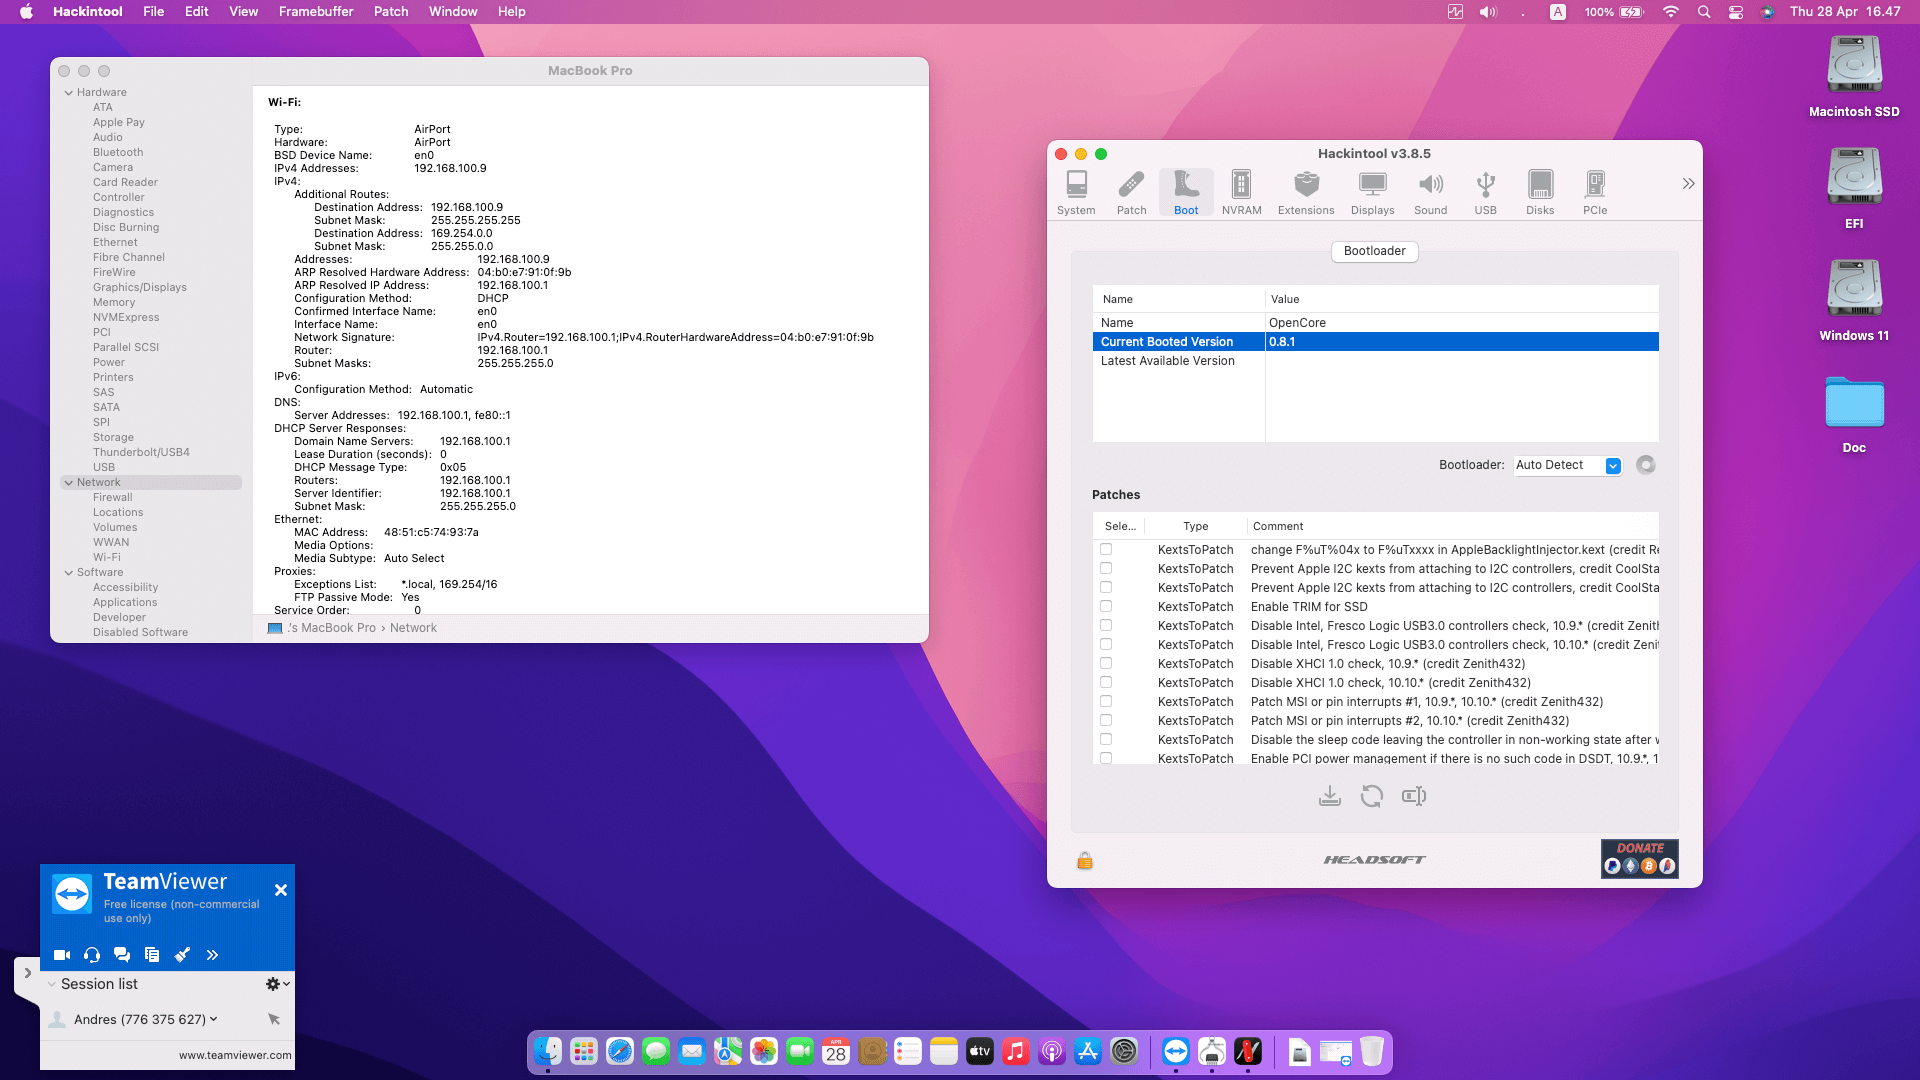Click the Type column header in Patches
Viewport: 1920px width, 1080px height.
click(1195, 526)
